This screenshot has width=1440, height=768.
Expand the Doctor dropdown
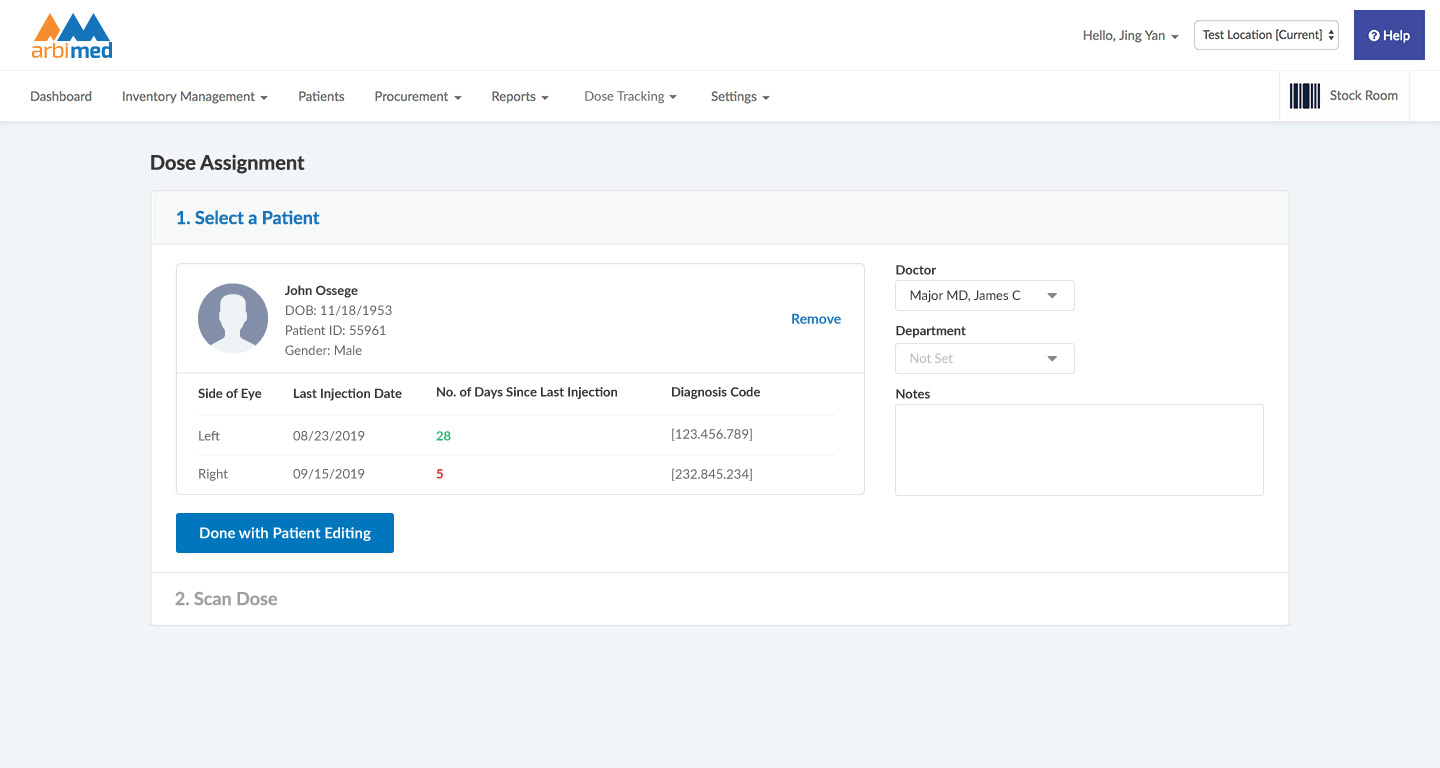[x=984, y=296]
